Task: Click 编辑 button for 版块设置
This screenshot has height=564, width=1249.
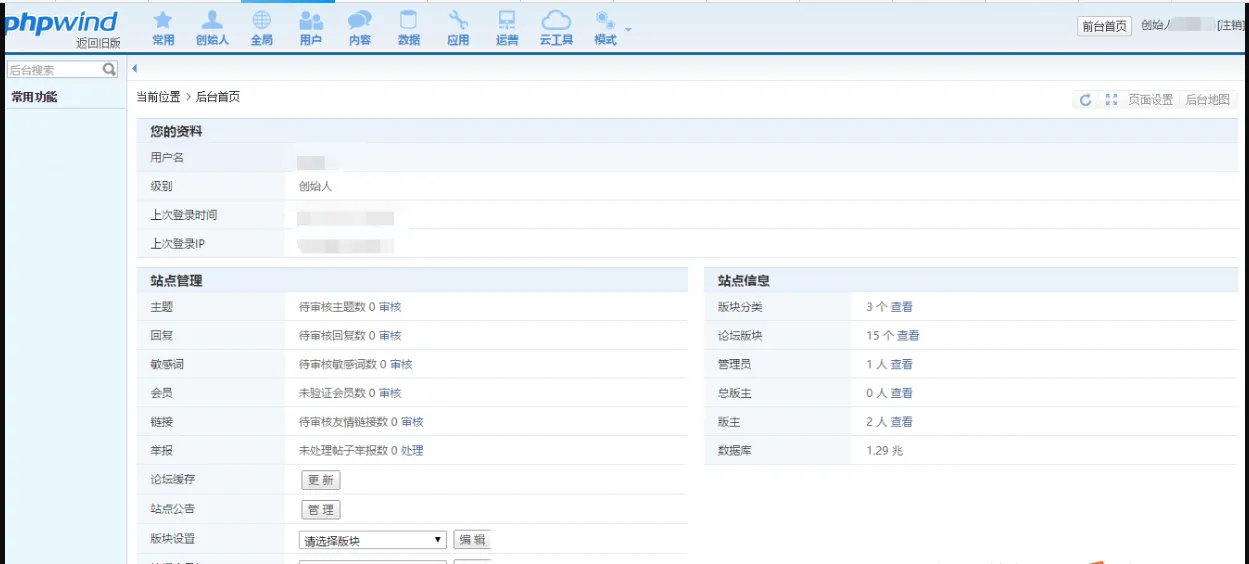Action: point(472,540)
